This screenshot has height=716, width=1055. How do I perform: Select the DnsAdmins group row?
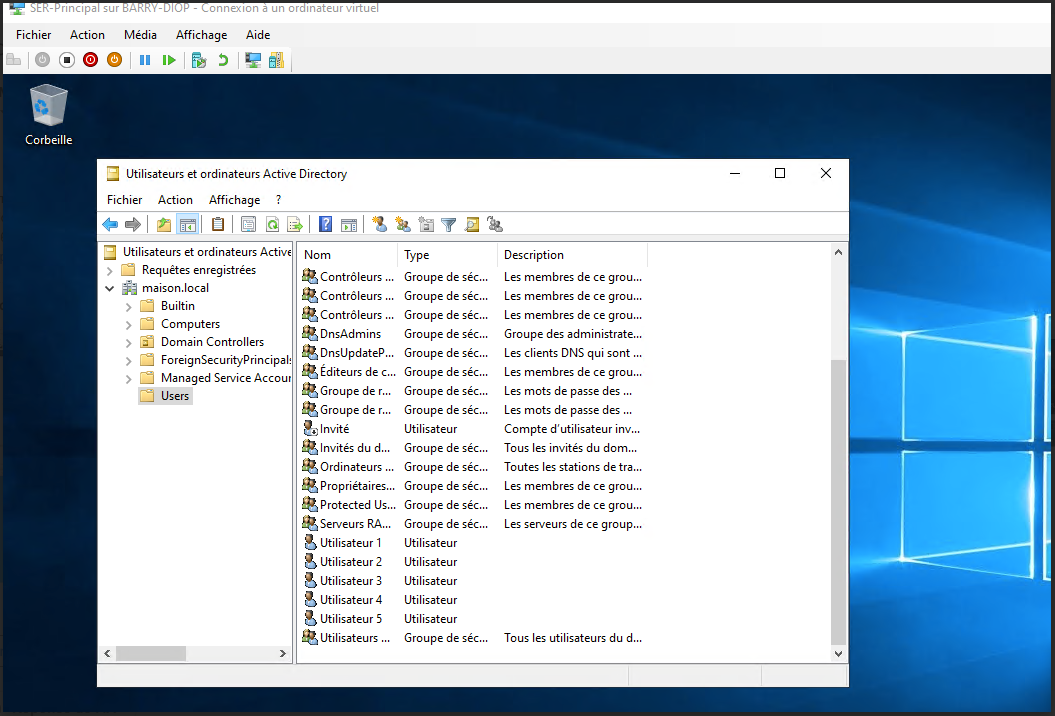pyautogui.click(x=472, y=334)
